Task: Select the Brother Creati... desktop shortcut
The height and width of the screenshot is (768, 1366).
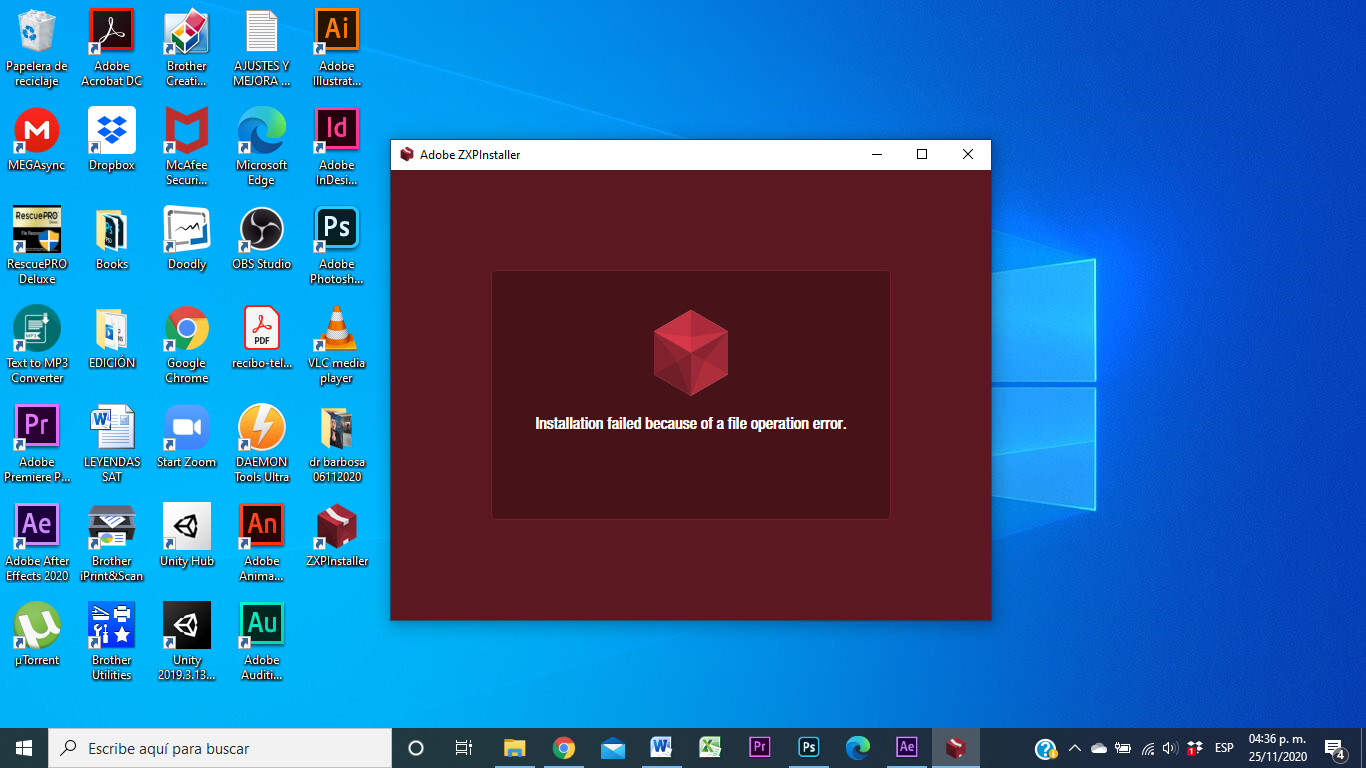Action: coord(187,47)
